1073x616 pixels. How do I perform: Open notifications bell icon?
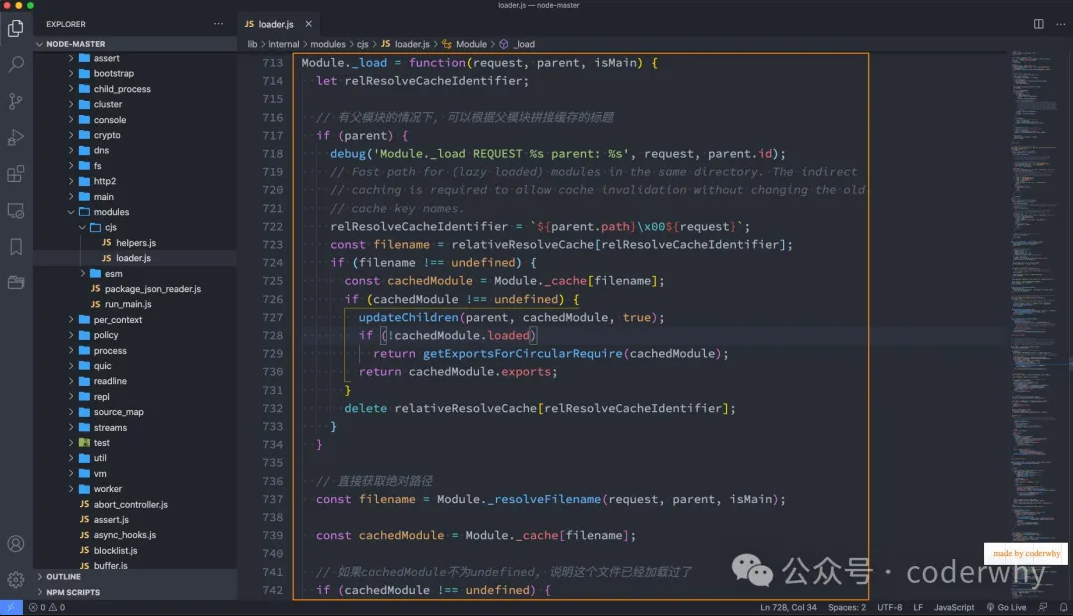[x=1063, y=607]
